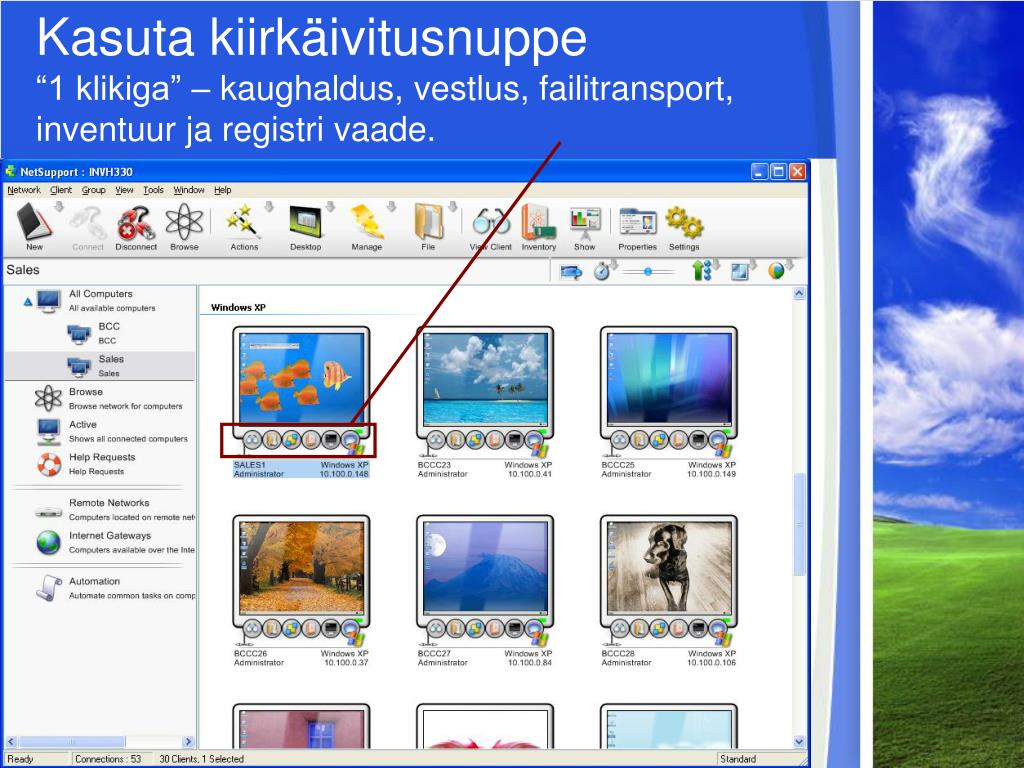Click the stopwatch update-interval icon
Viewport: 1024px width, 768px height.
[x=601, y=271]
